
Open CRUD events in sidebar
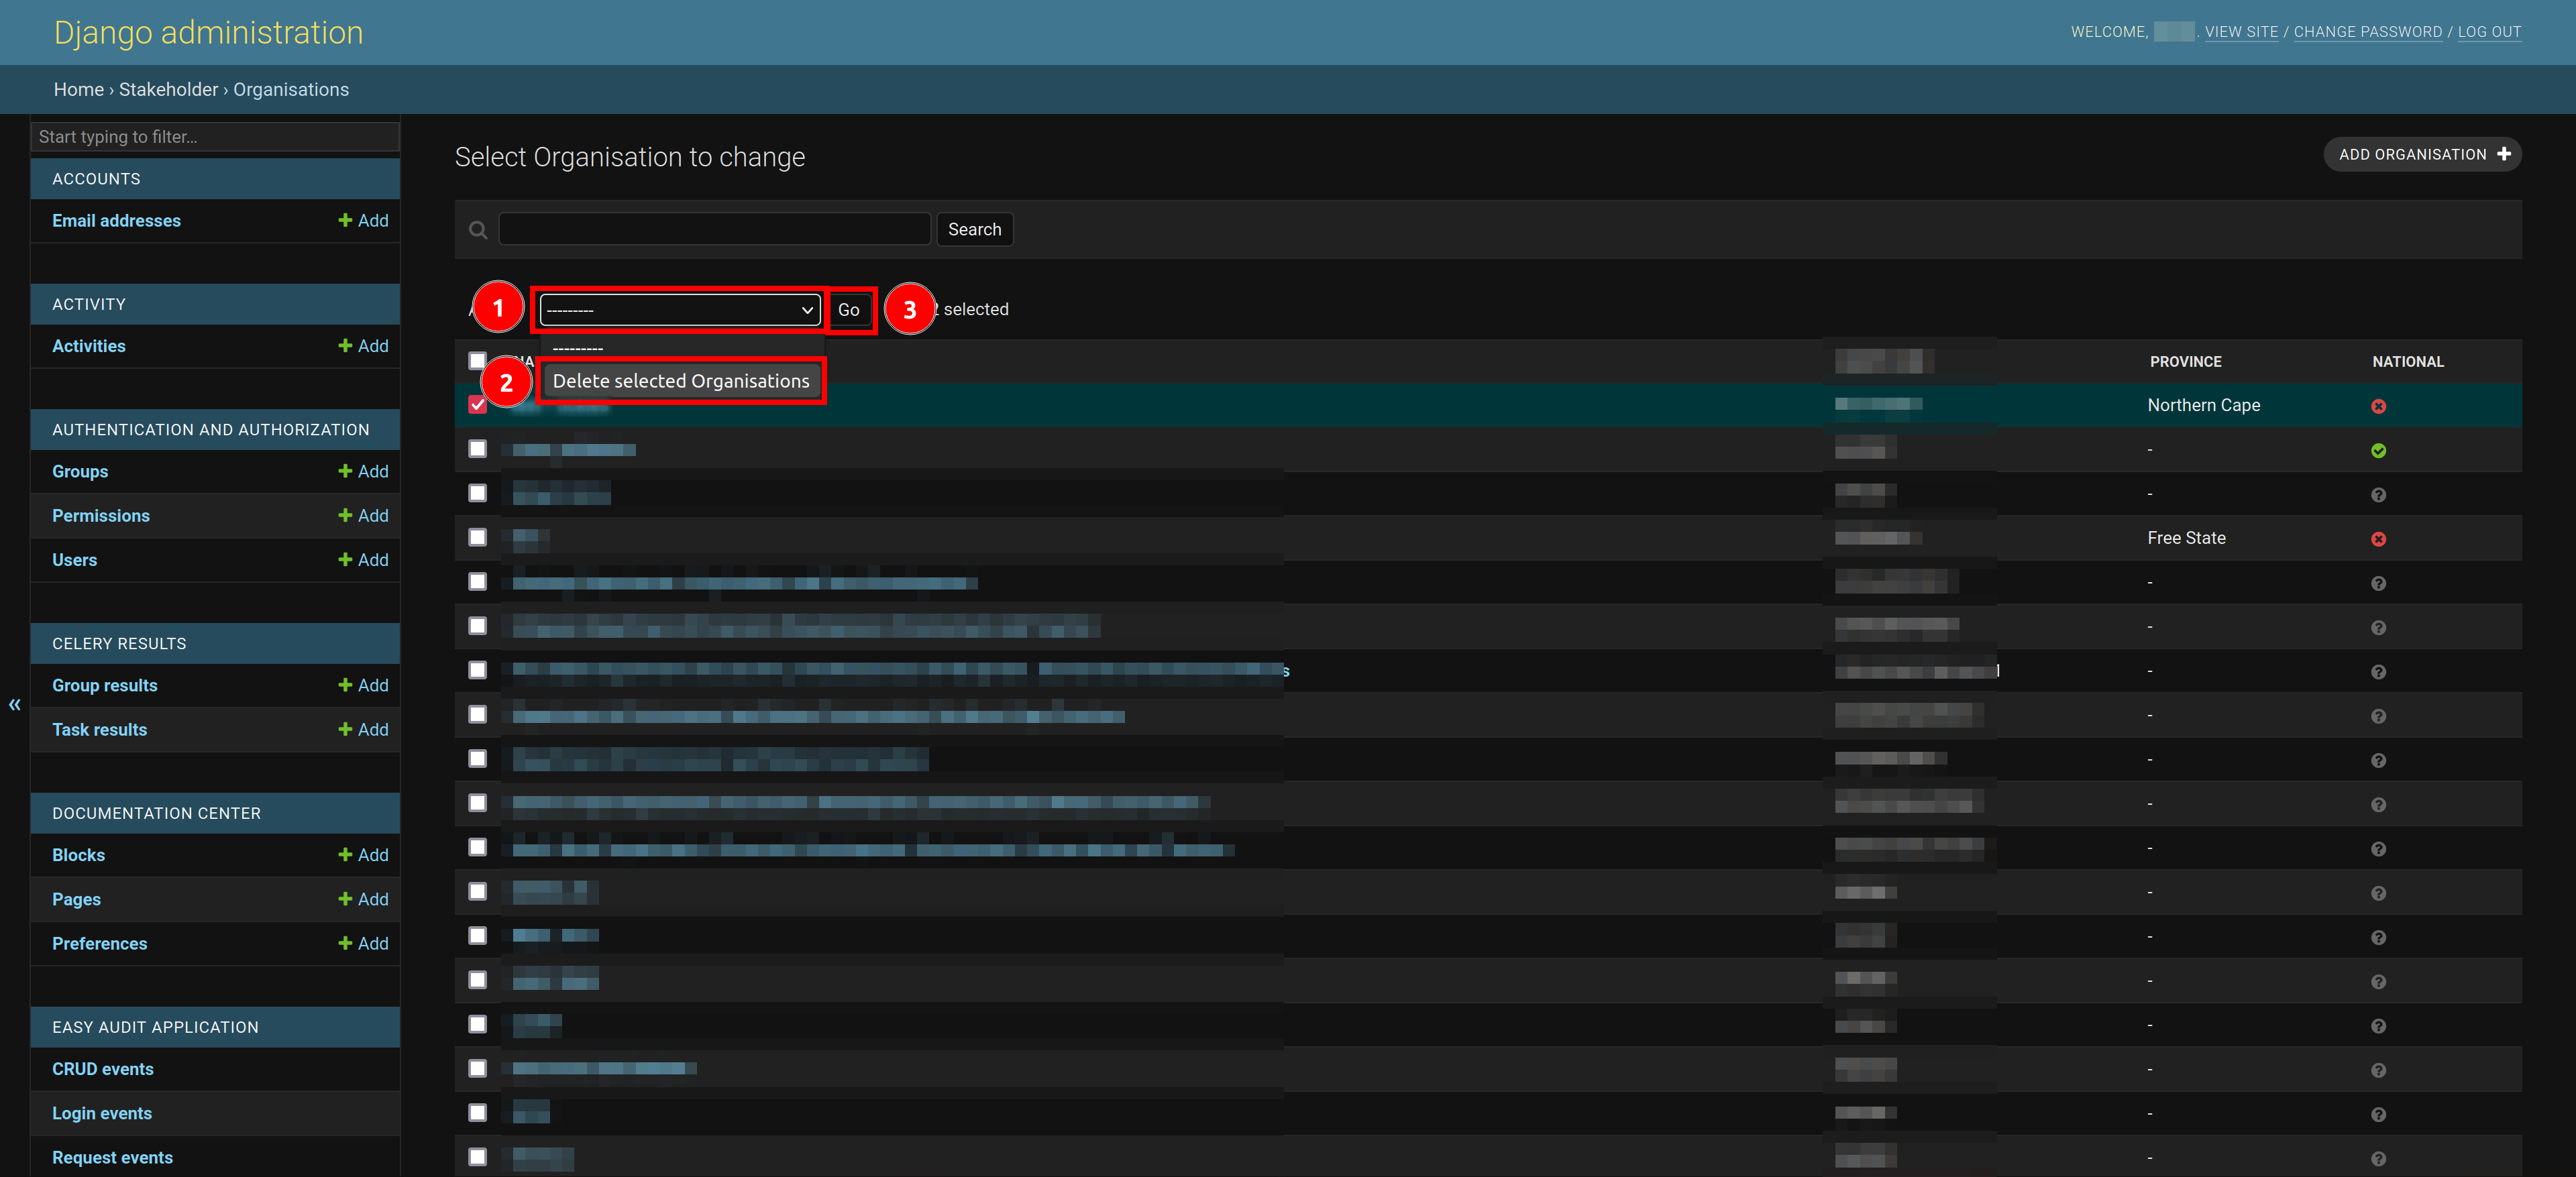click(103, 1069)
